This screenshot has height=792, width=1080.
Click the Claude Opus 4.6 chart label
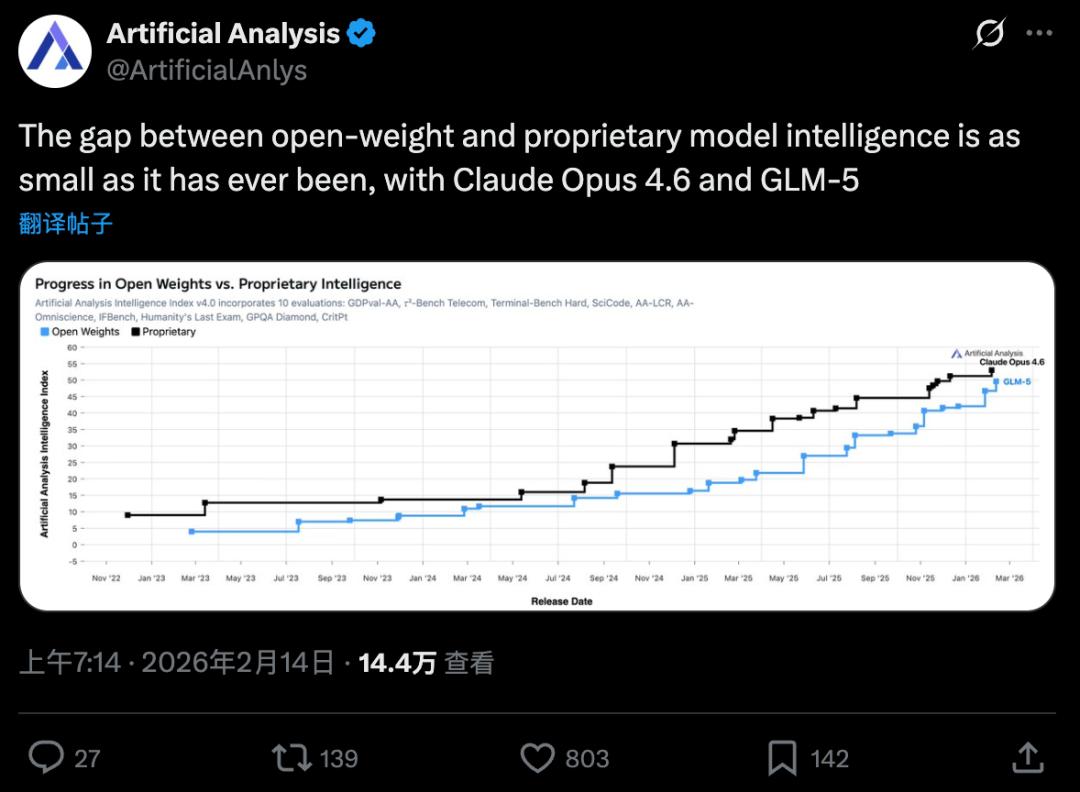pyautogui.click(x=1011, y=362)
